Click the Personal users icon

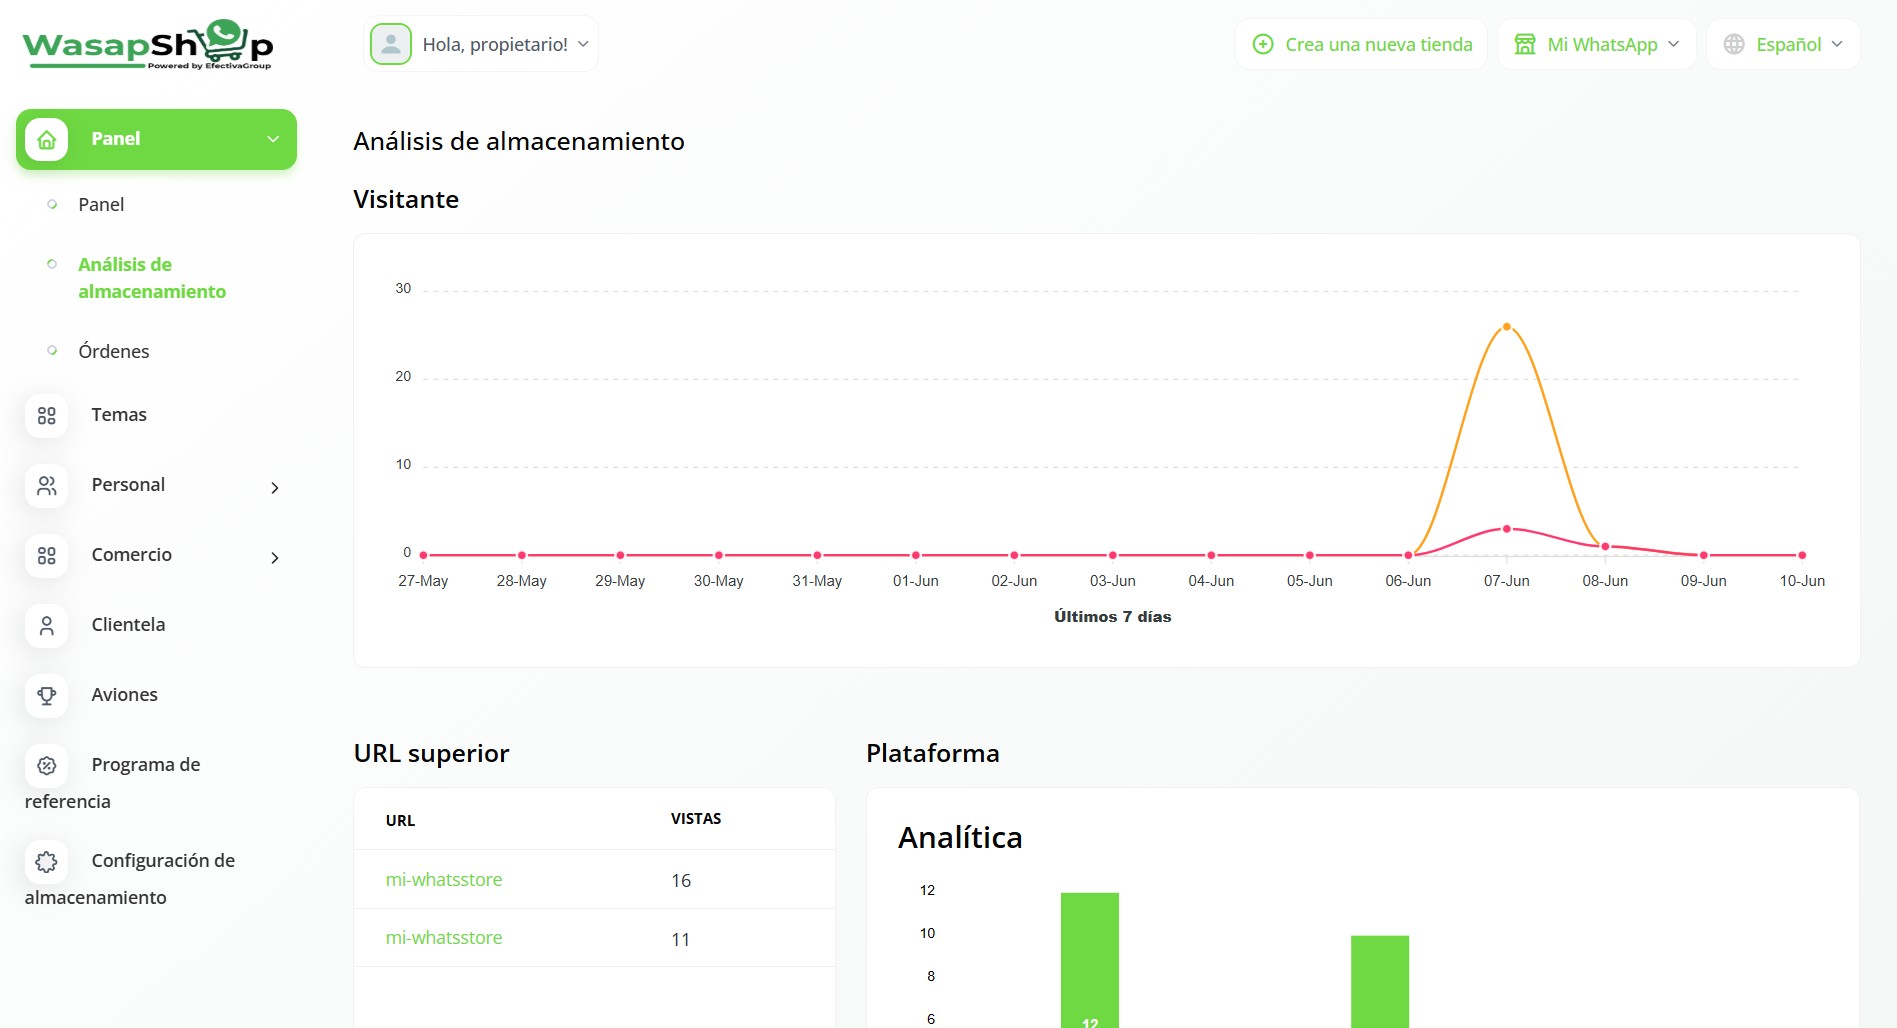point(46,486)
